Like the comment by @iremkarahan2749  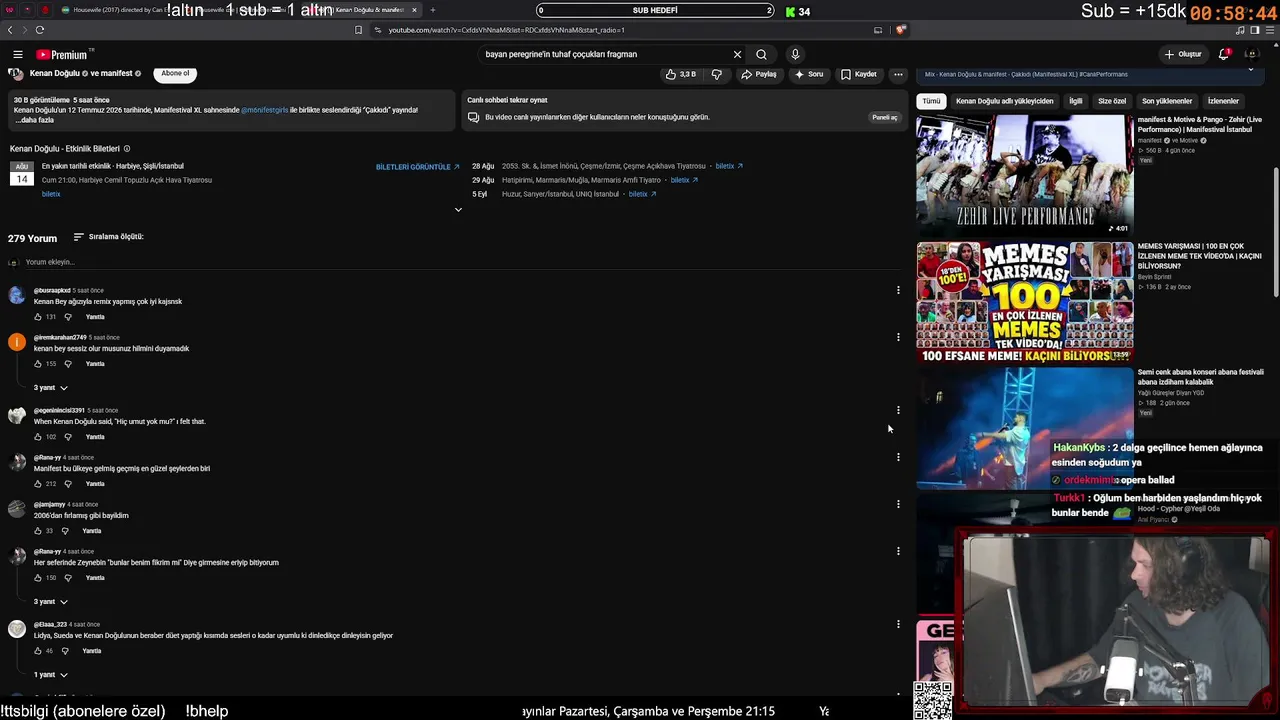pyautogui.click(x=38, y=364)
